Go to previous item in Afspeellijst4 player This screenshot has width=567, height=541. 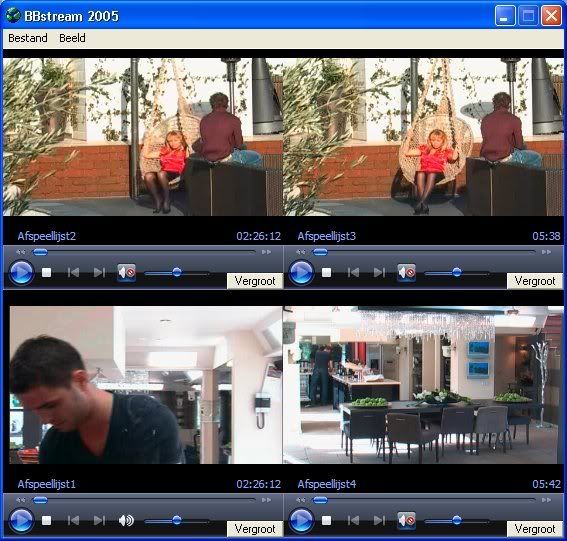[x=353, y=520]
